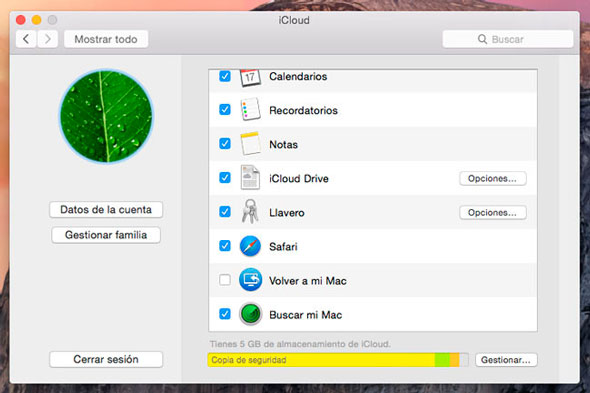Click the Volver a mi Mac label
The height and width of the screenshot is (393, 590).
tap(308, 281)
